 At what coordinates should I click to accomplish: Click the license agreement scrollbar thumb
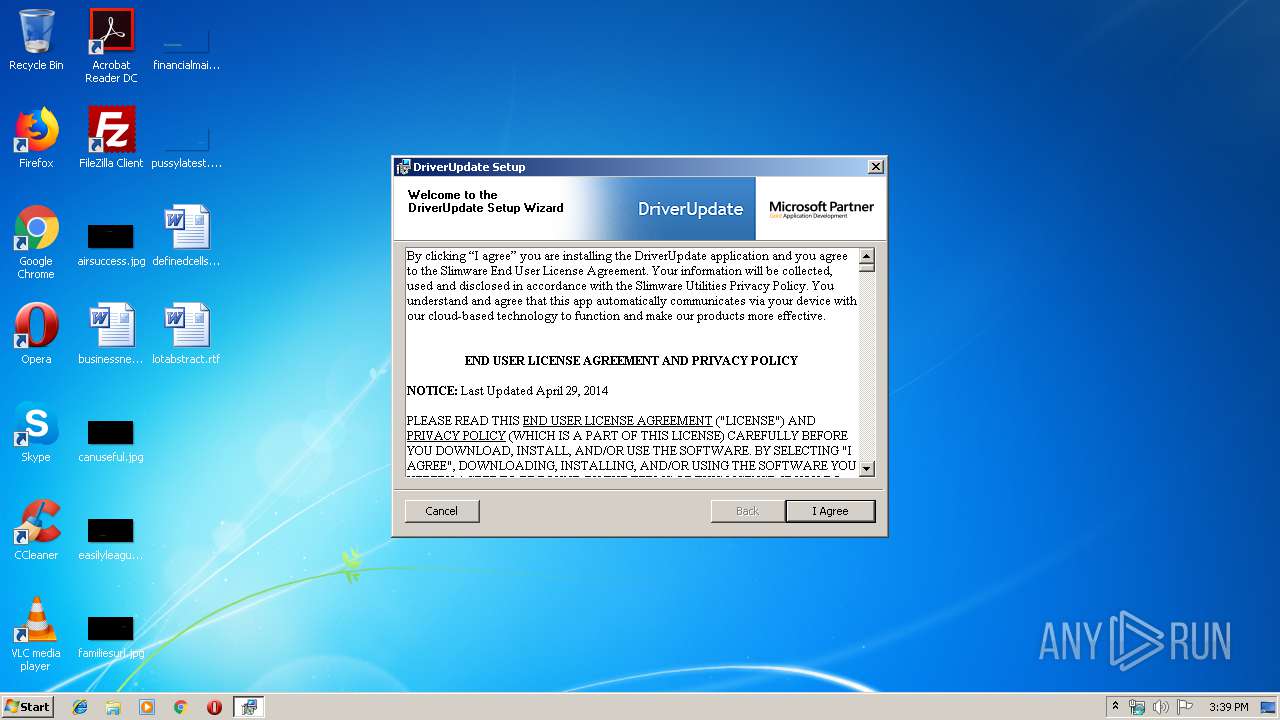click(x=867, y=268)
